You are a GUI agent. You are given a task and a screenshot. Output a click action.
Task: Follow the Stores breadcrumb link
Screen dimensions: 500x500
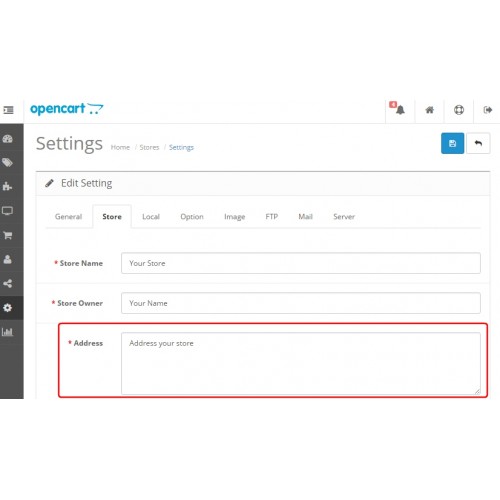149,147
